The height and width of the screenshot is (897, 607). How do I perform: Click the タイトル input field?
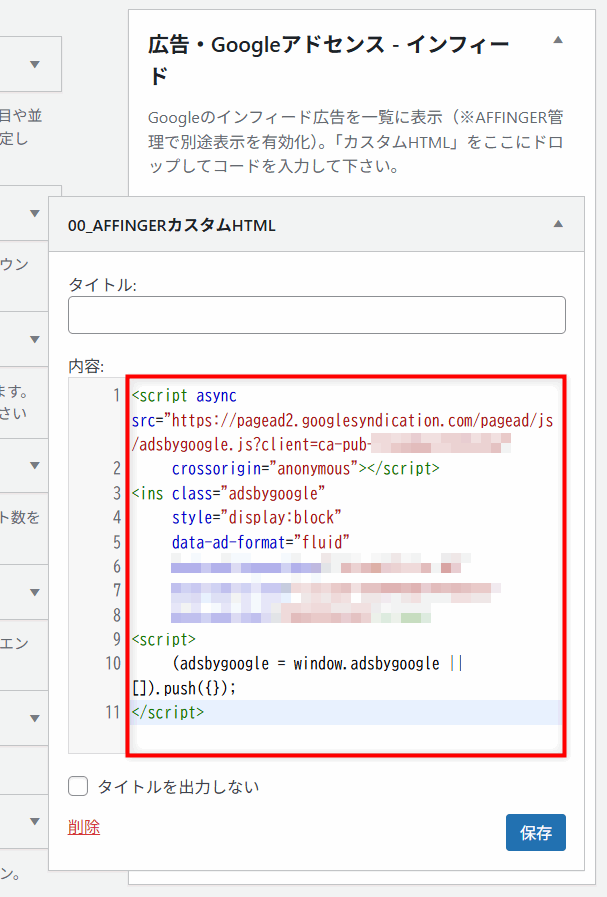point(316,315)
